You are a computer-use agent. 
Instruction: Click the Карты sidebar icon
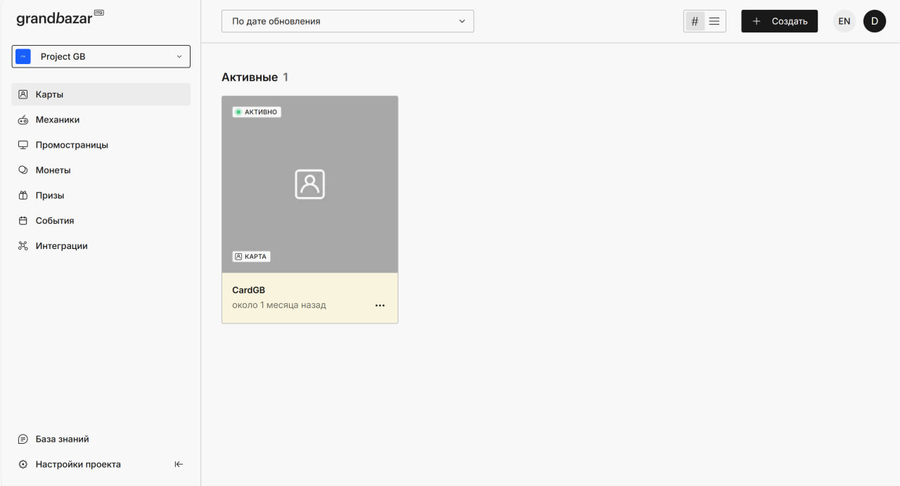pyautogui.click(x=23, y=94)
